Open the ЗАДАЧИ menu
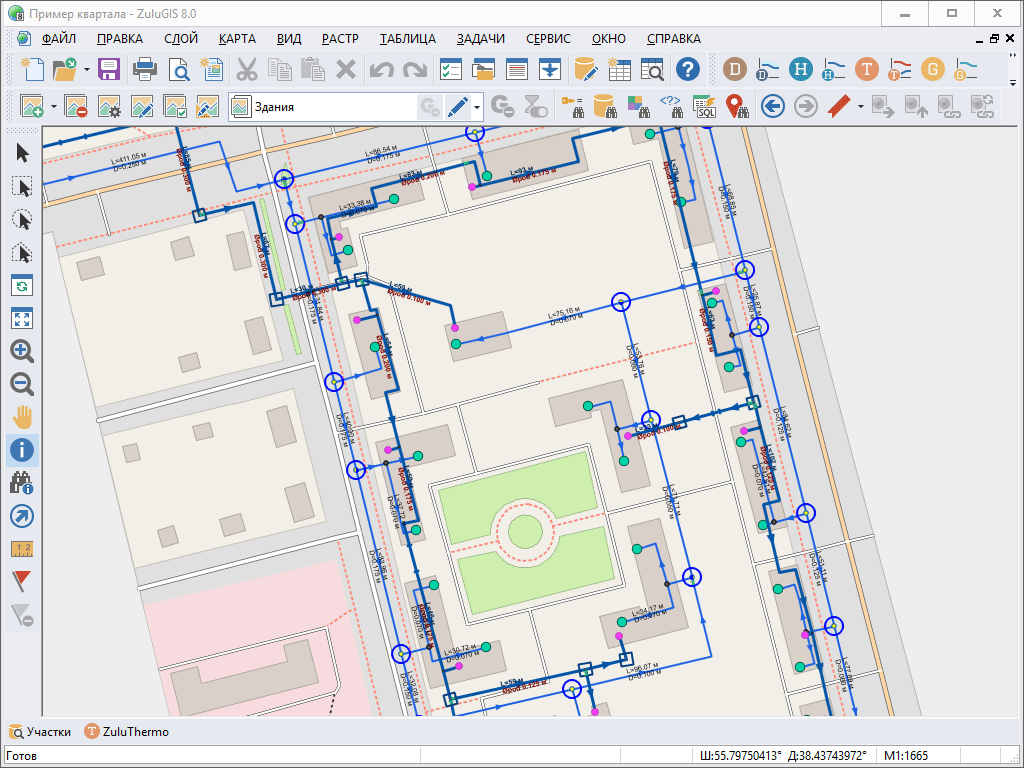1024x768 pixels. (x=481, y=39)
